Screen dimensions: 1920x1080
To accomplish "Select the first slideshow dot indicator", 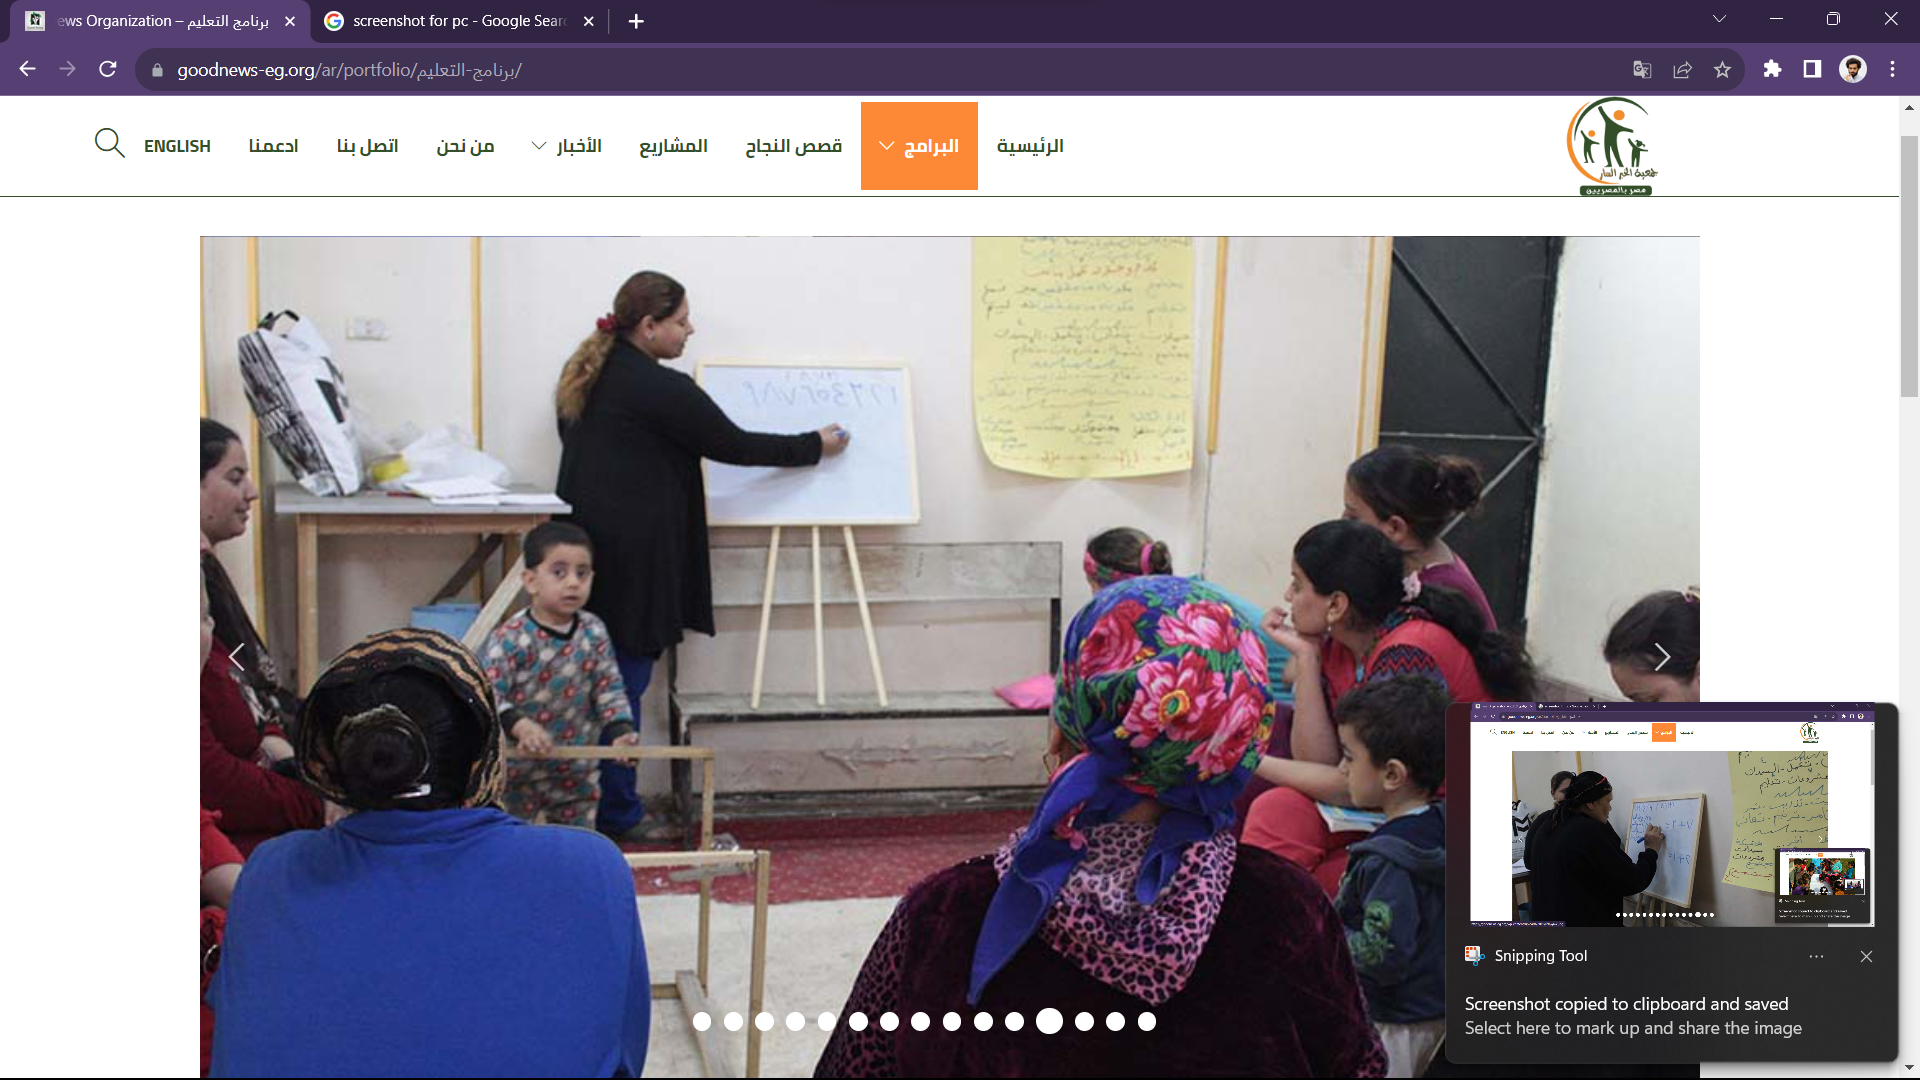I will coord(702,1021).
